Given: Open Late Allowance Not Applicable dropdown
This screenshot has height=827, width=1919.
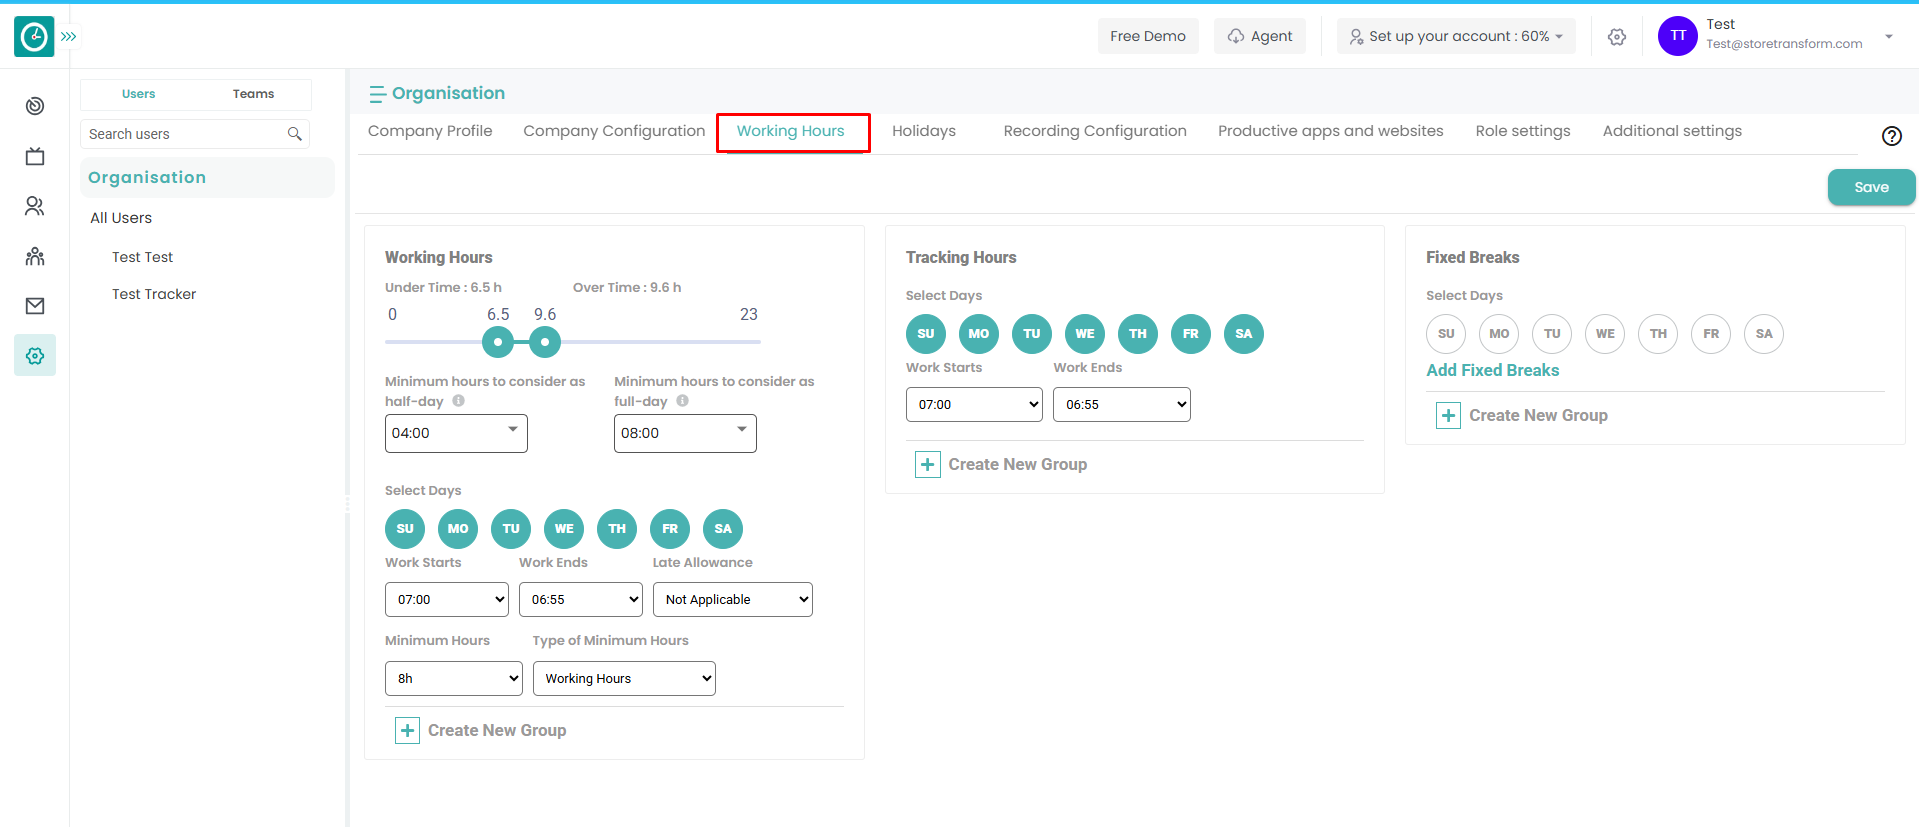Looking at the screenshot, I should [x=733, y=600].
